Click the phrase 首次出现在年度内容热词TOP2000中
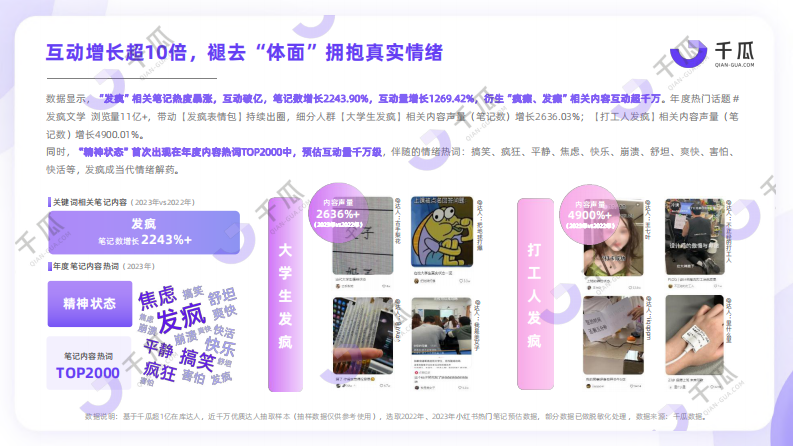 point(212,152)
